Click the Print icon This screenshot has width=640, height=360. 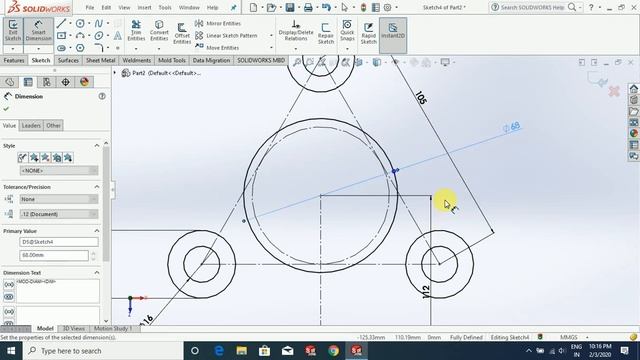coord(308,7)
